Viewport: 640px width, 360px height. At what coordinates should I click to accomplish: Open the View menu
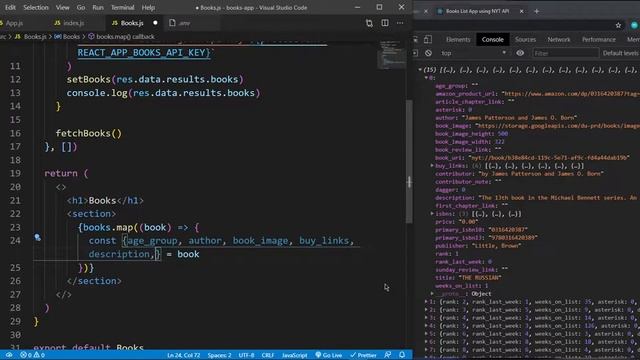(62, 7)
